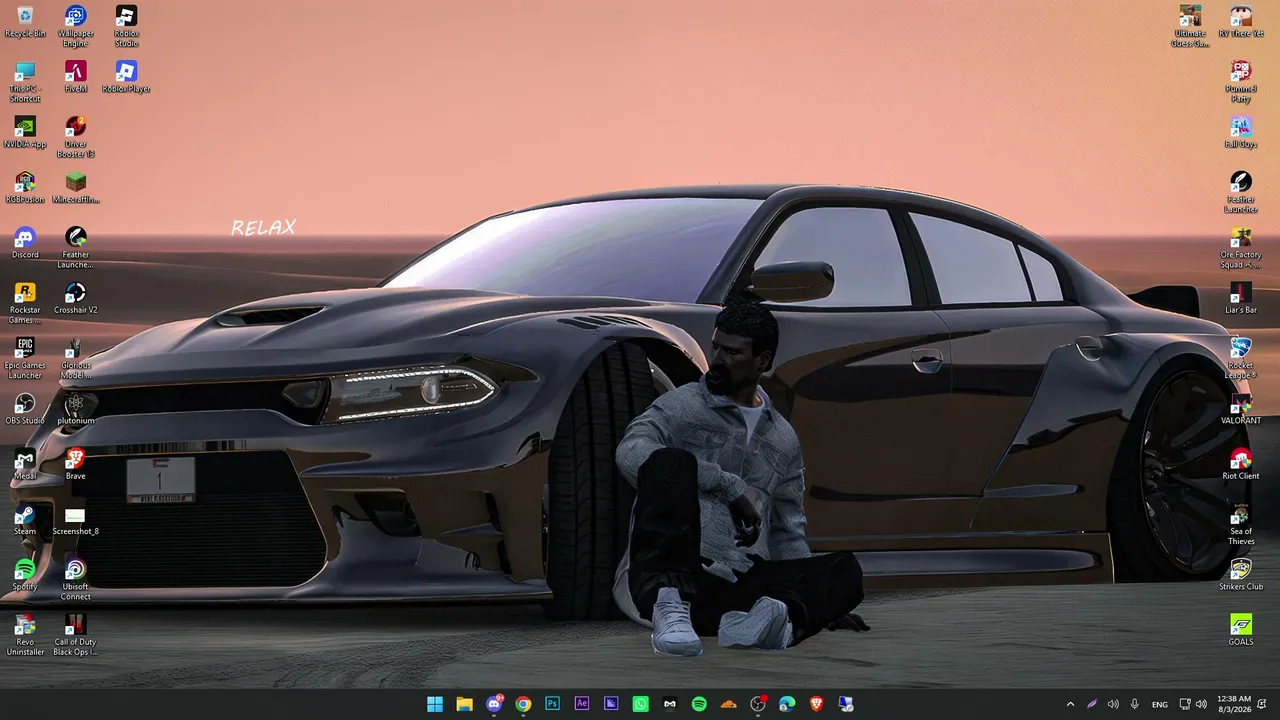The height and width of the screenshot is (720, 1280).
Task: Click the microphone icon in system tray
Action: pos(1134,704)
